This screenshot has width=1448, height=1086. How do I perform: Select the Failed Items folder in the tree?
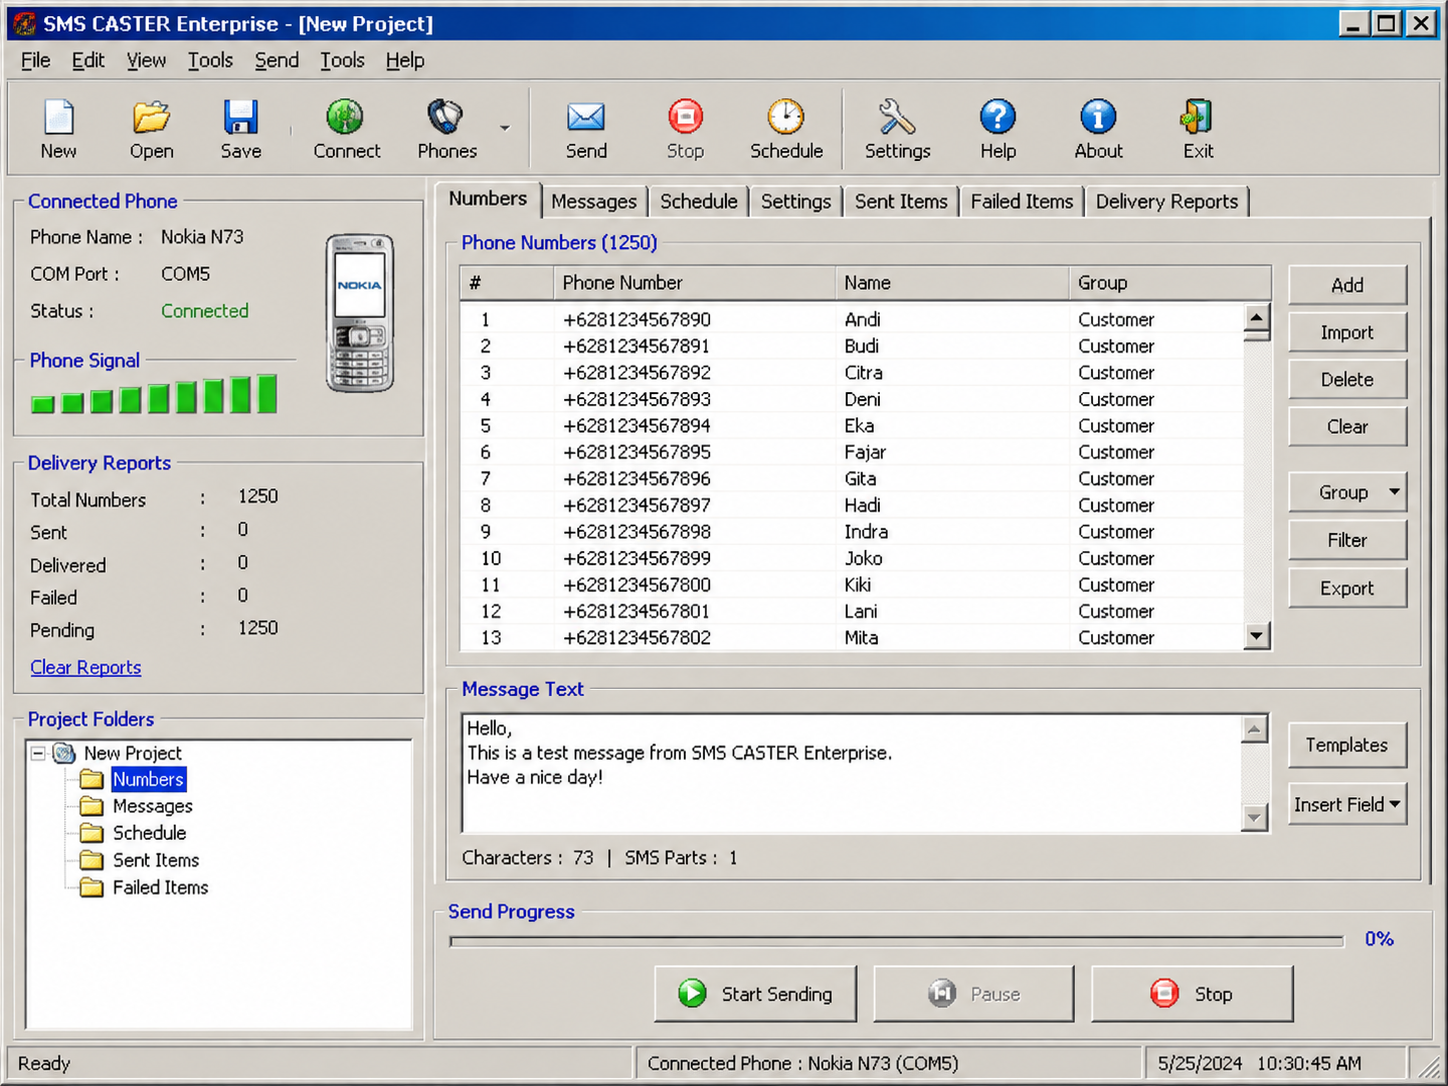(160, 887)
